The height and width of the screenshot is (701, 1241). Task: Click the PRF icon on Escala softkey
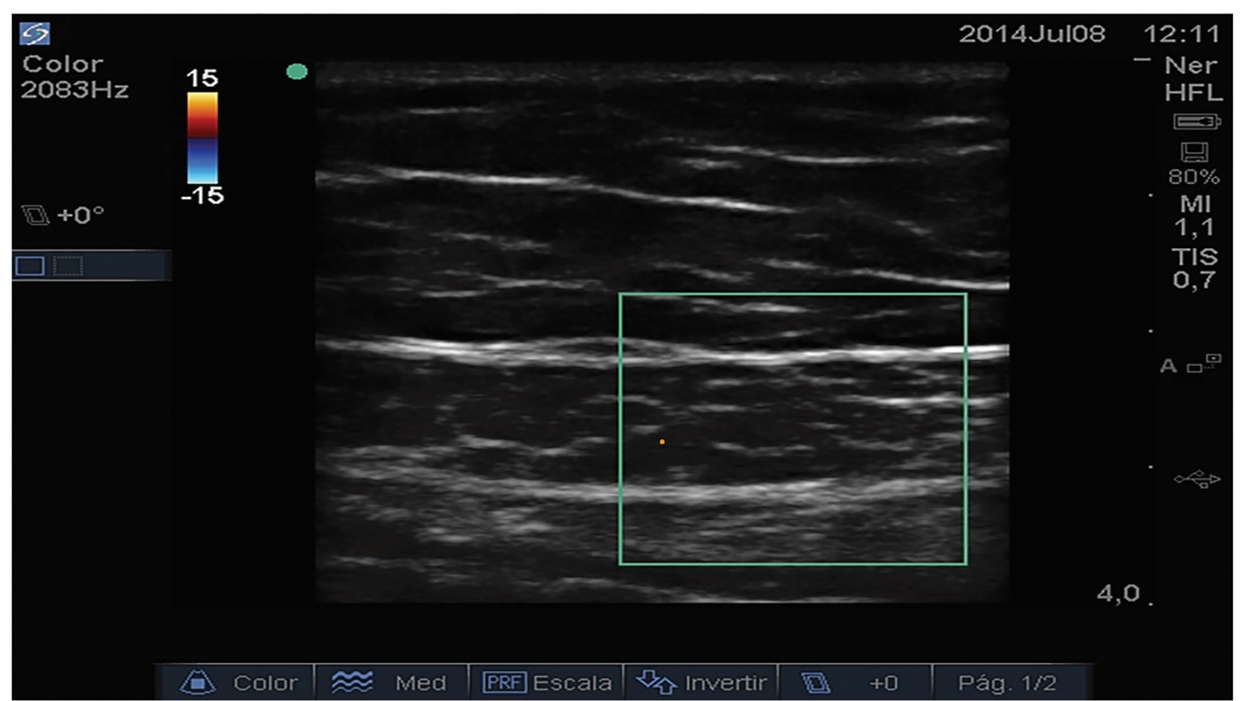tap(499, 683)
